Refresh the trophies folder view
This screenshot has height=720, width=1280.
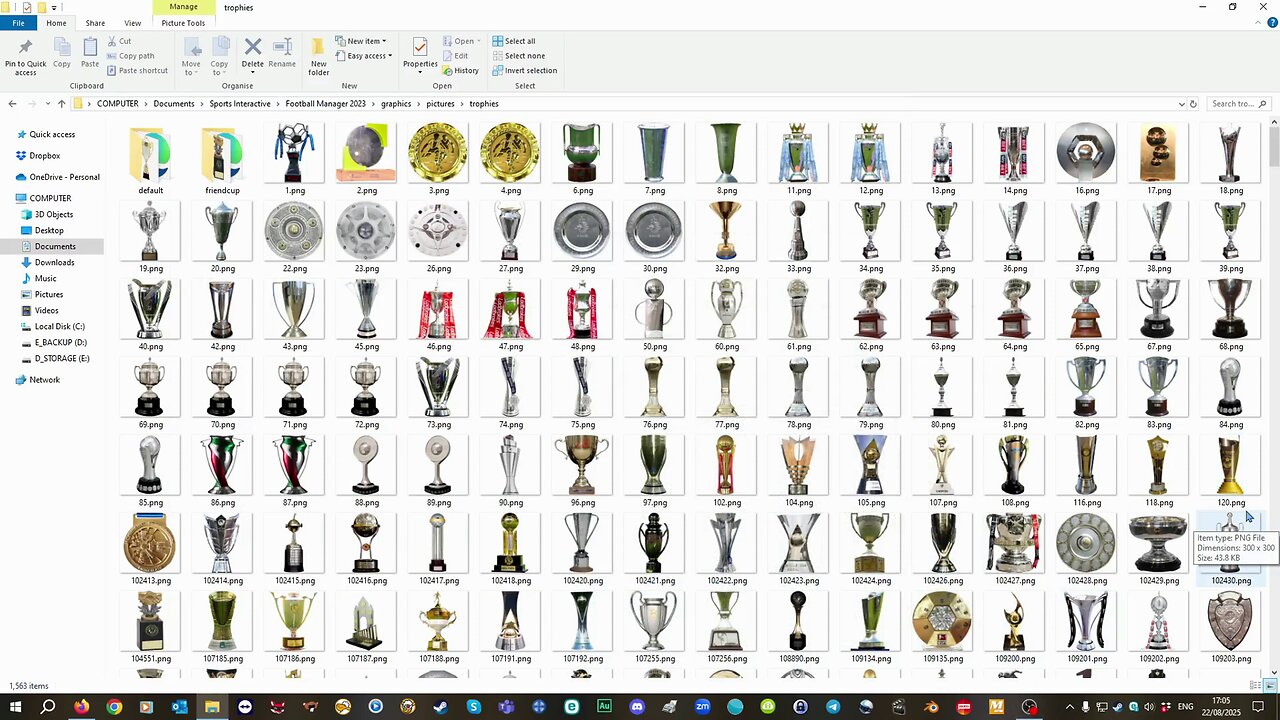point(1193,104)
